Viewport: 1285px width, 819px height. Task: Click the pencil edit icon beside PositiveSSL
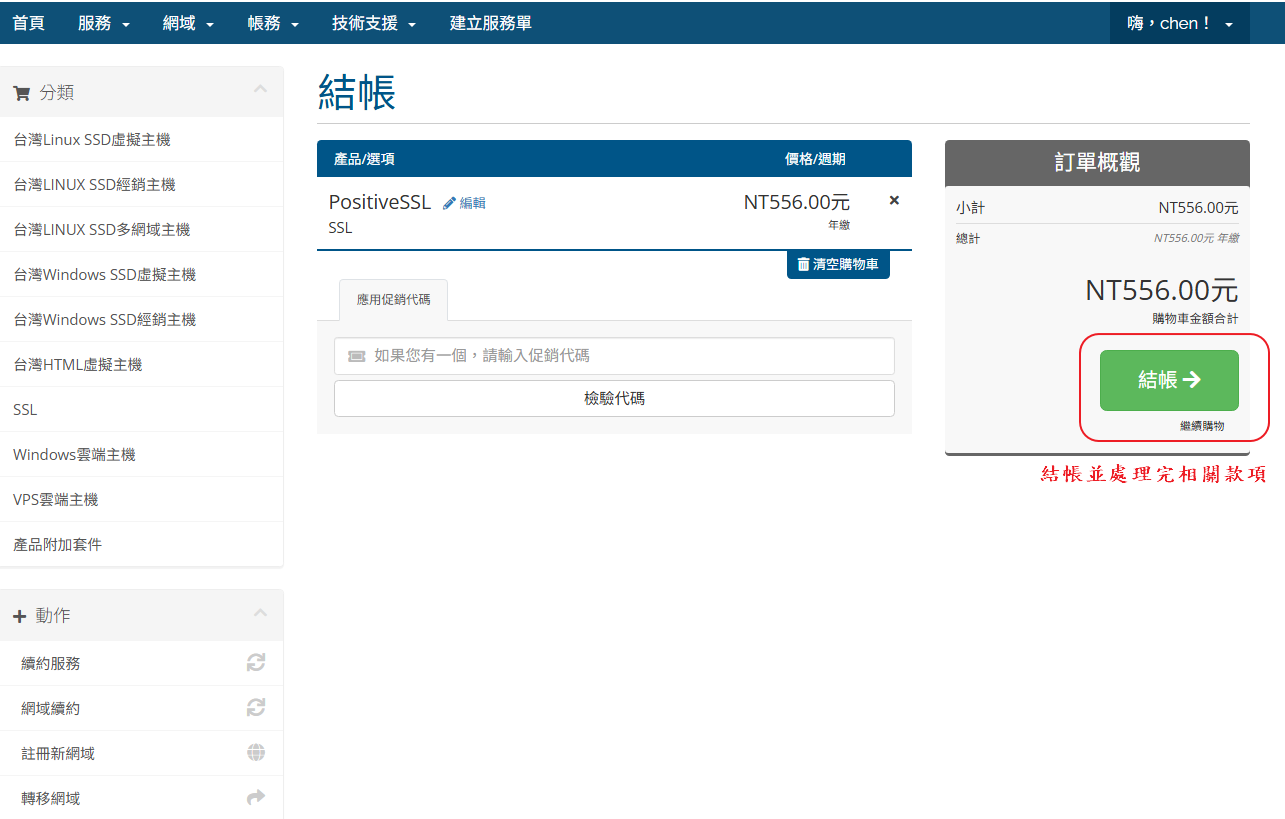tap(450, 203)
